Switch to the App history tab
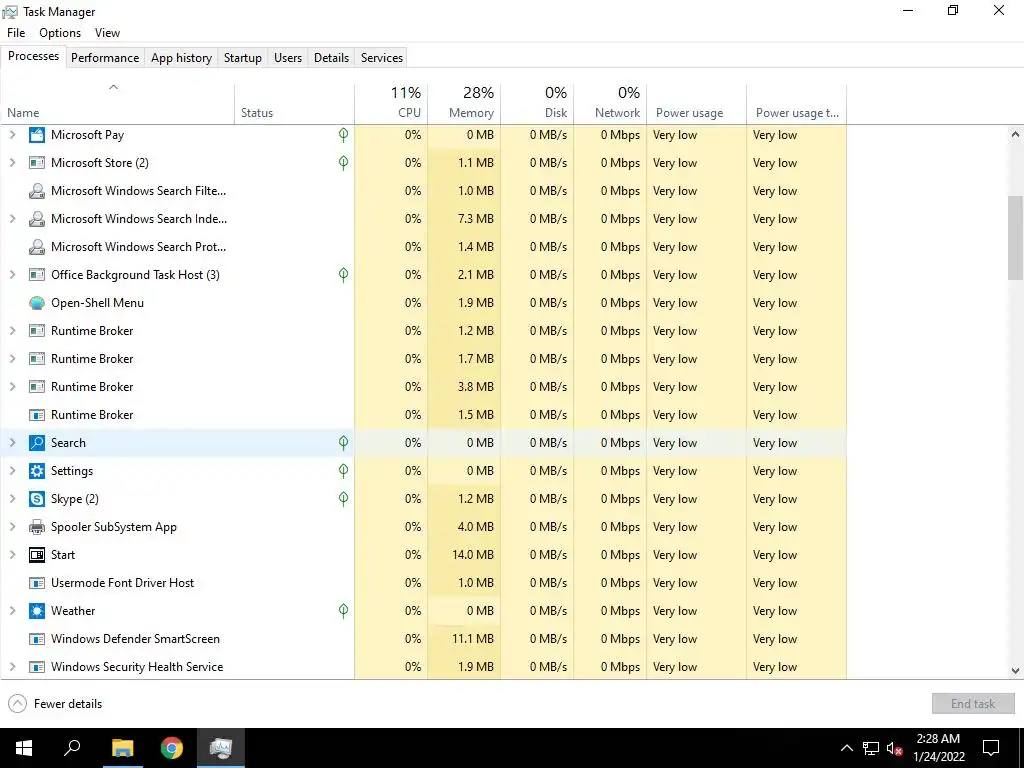Viewport: 1024px width, 768px height. [182, 57]
